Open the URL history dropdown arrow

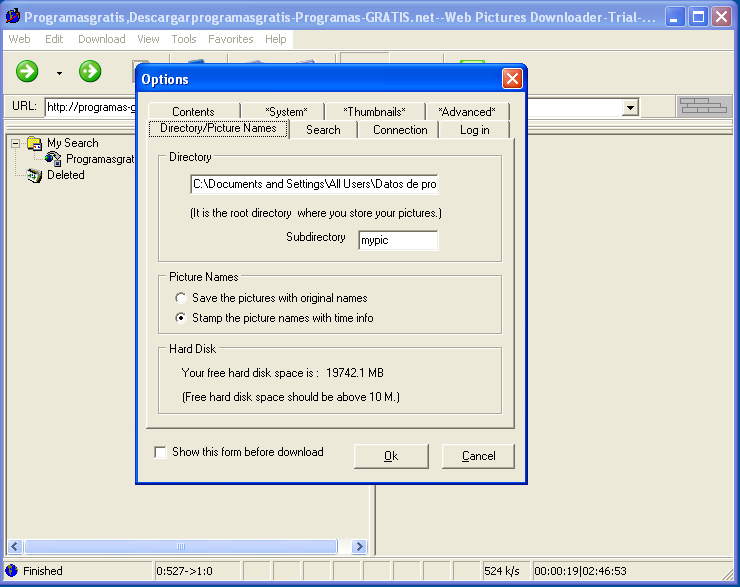(x=630, y=108)
